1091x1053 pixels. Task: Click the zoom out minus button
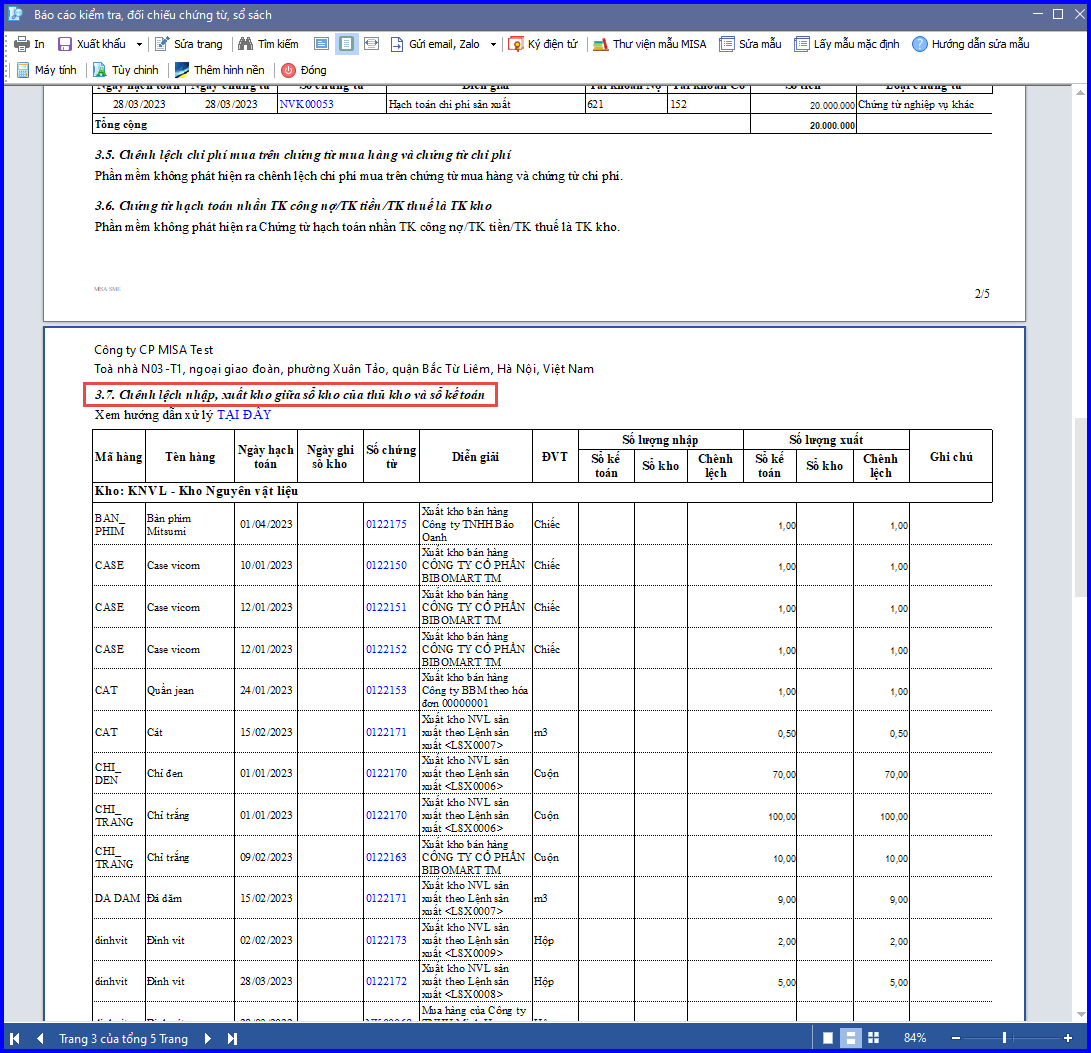coord(956,1038)
